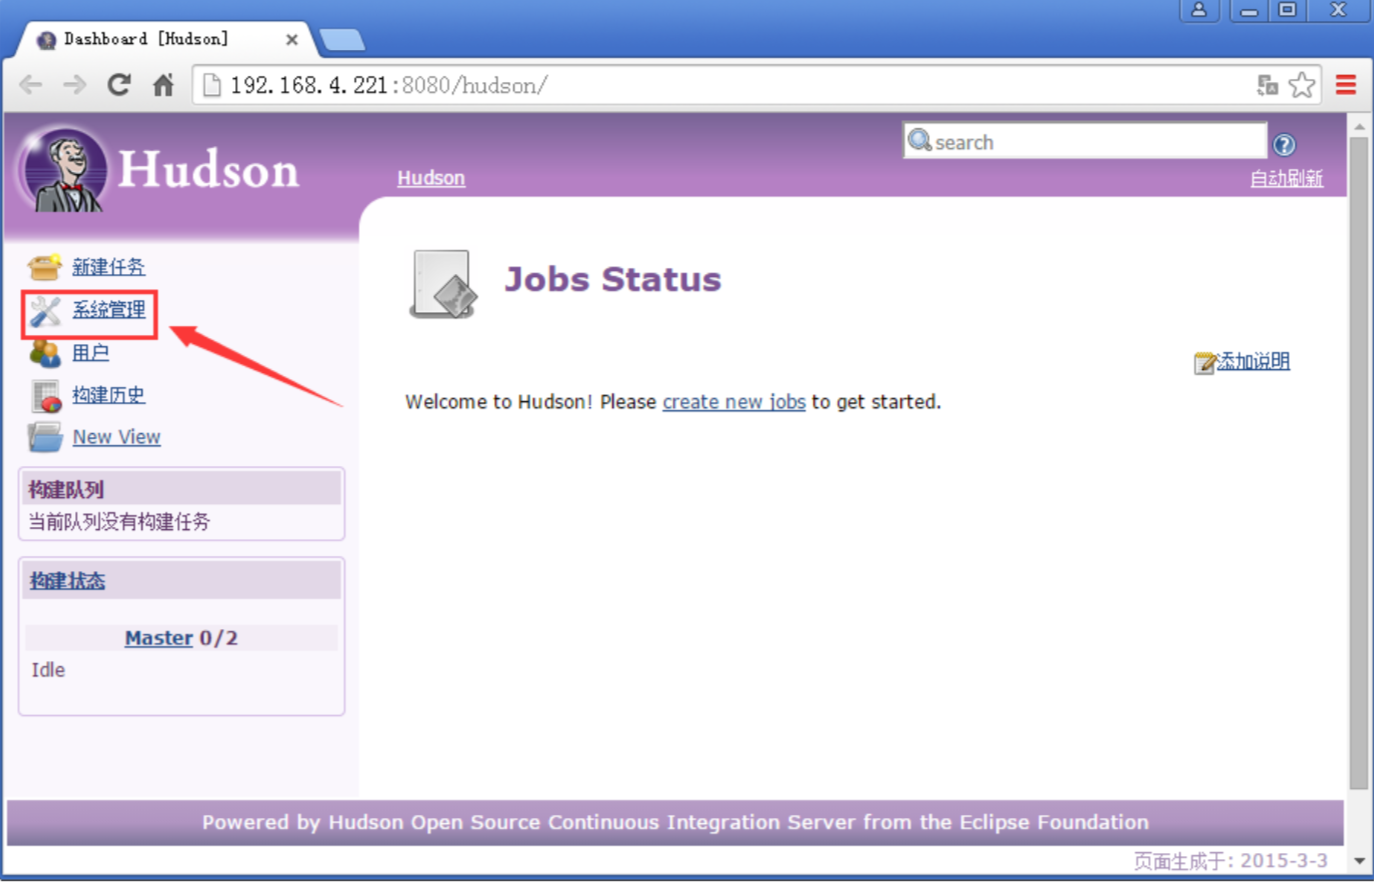
Task: Click the 构建队列 panel header
Action: pos(182,489)
